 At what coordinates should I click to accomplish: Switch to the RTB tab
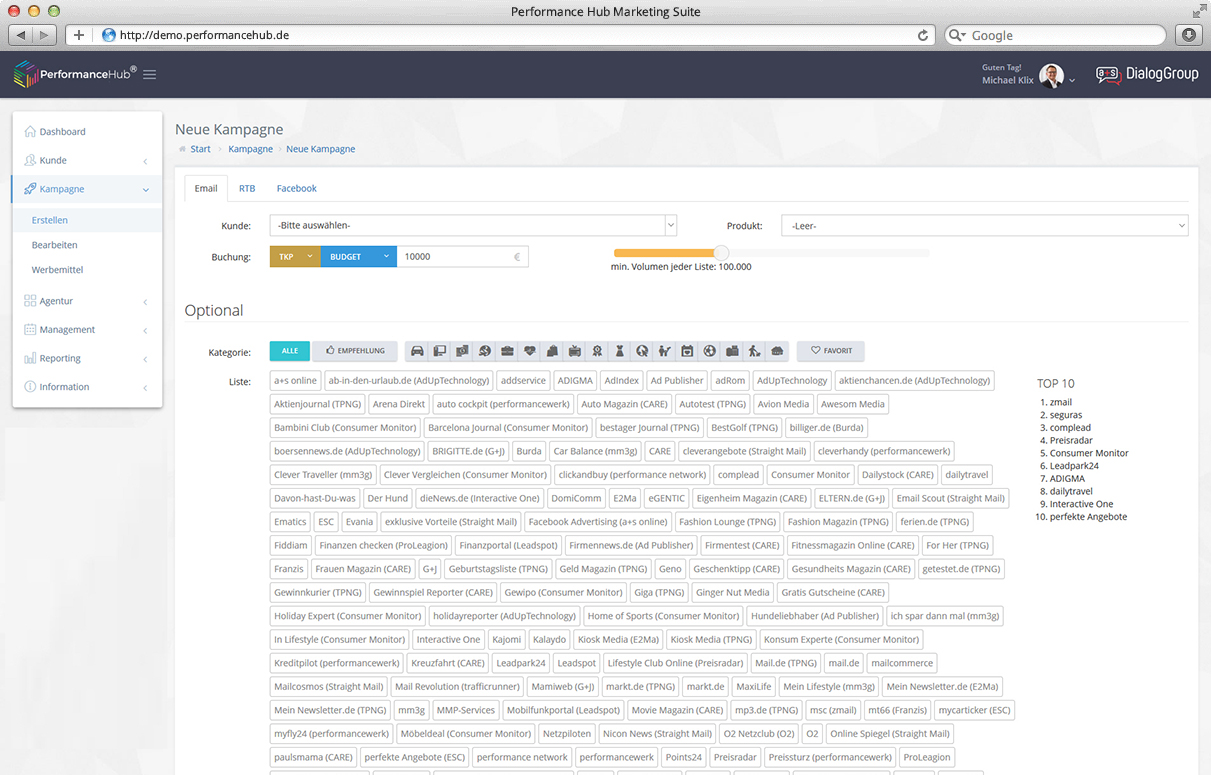click(x=247, y=188)
